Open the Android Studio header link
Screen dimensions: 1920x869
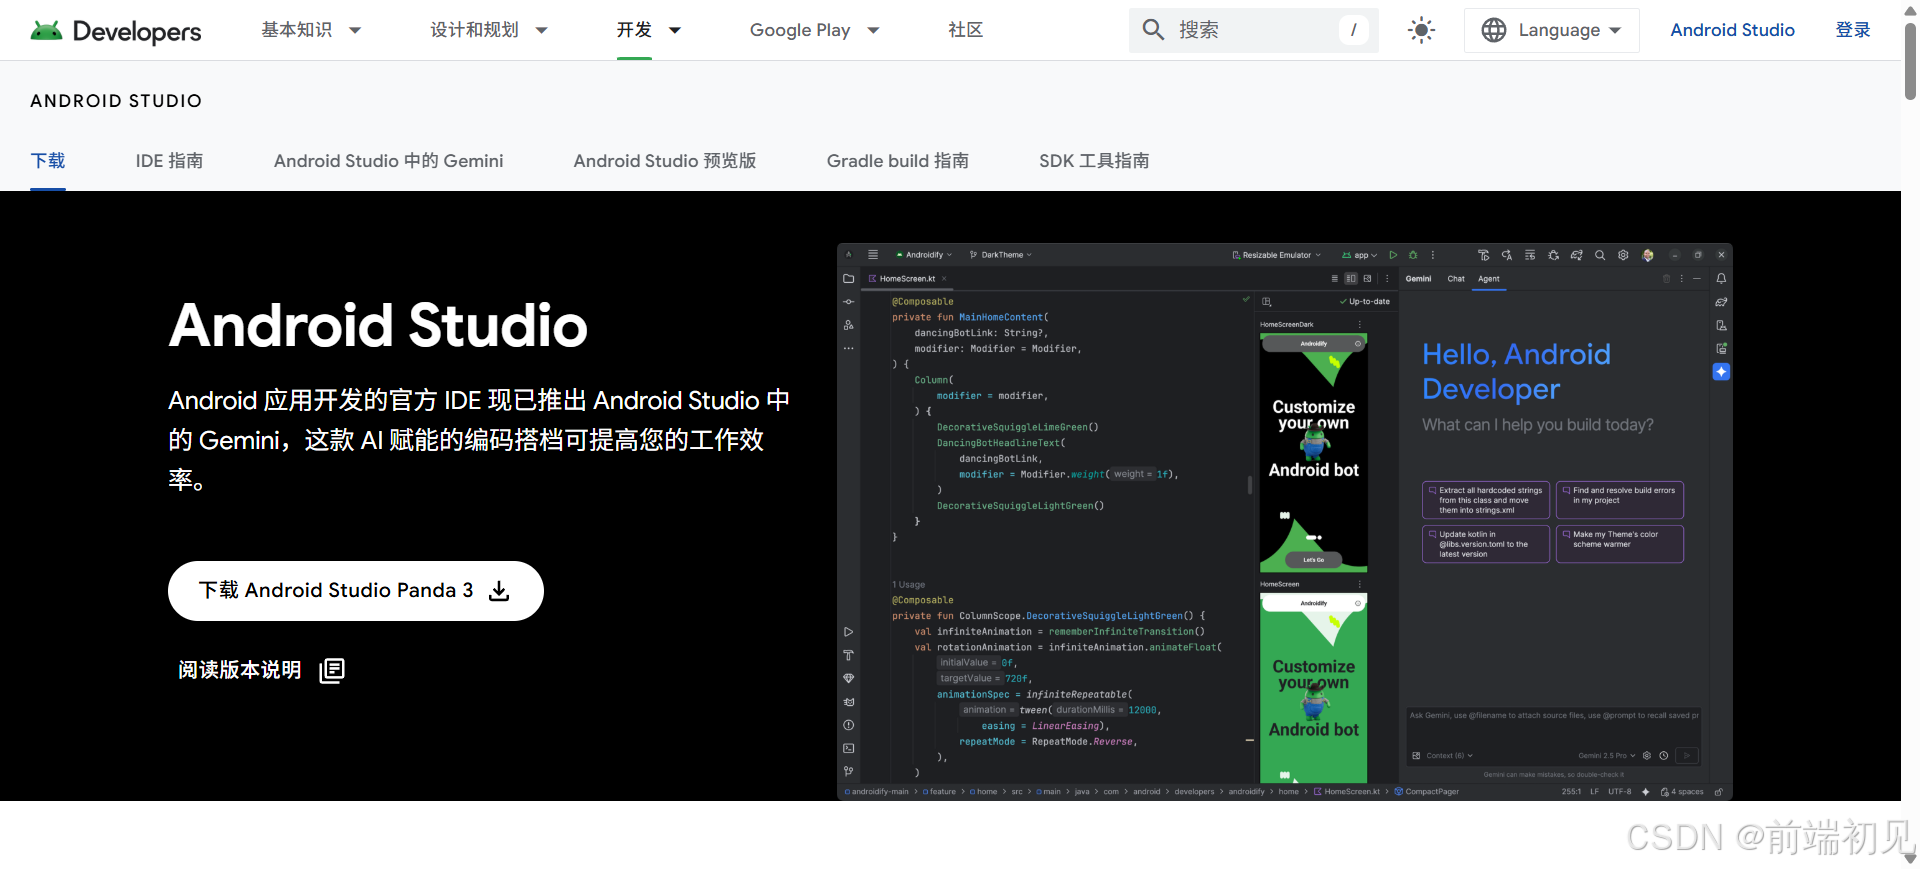point(1732,30)
